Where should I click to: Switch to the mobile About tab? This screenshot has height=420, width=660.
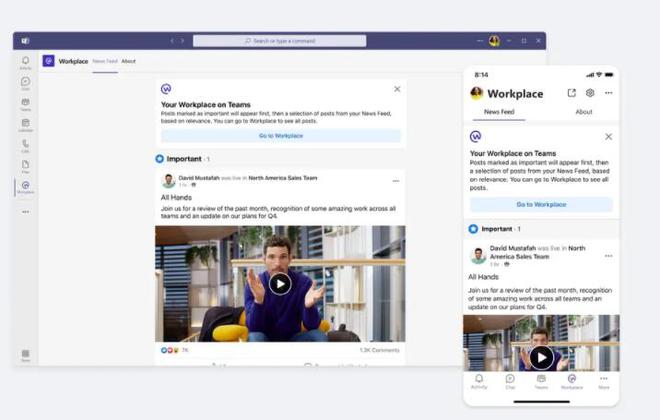click(584, 112)
